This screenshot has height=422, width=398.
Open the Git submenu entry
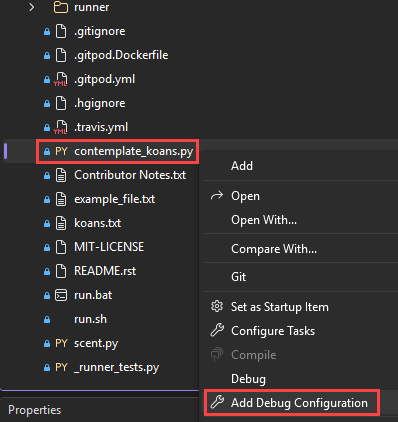238,277
